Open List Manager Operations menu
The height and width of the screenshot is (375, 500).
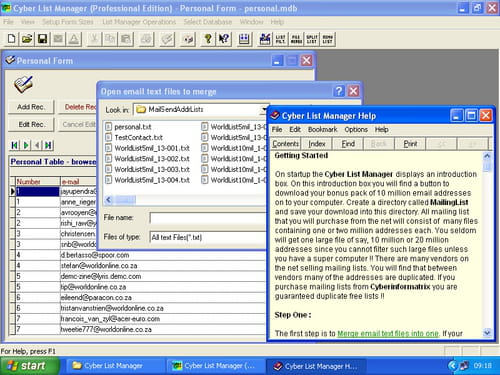click(139, 22)
